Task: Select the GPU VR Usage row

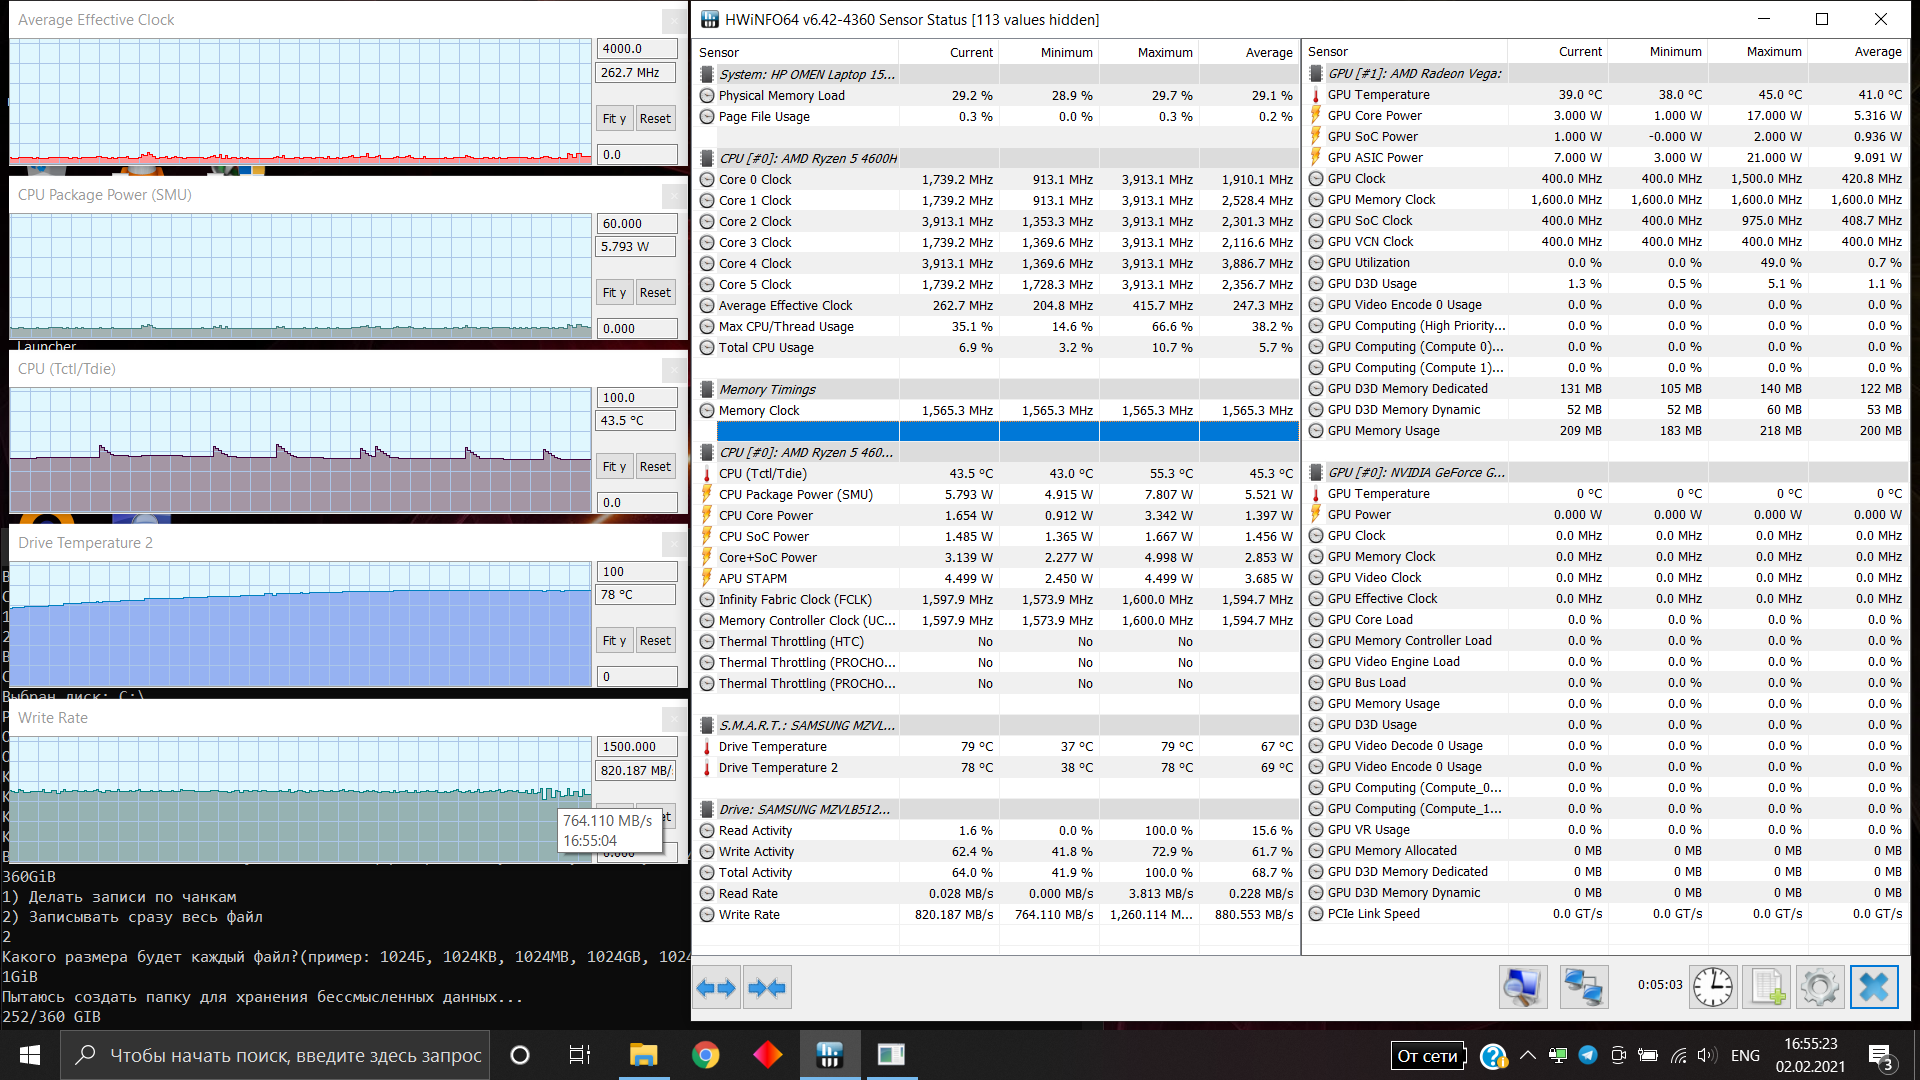Action: tap(1607, 830)
